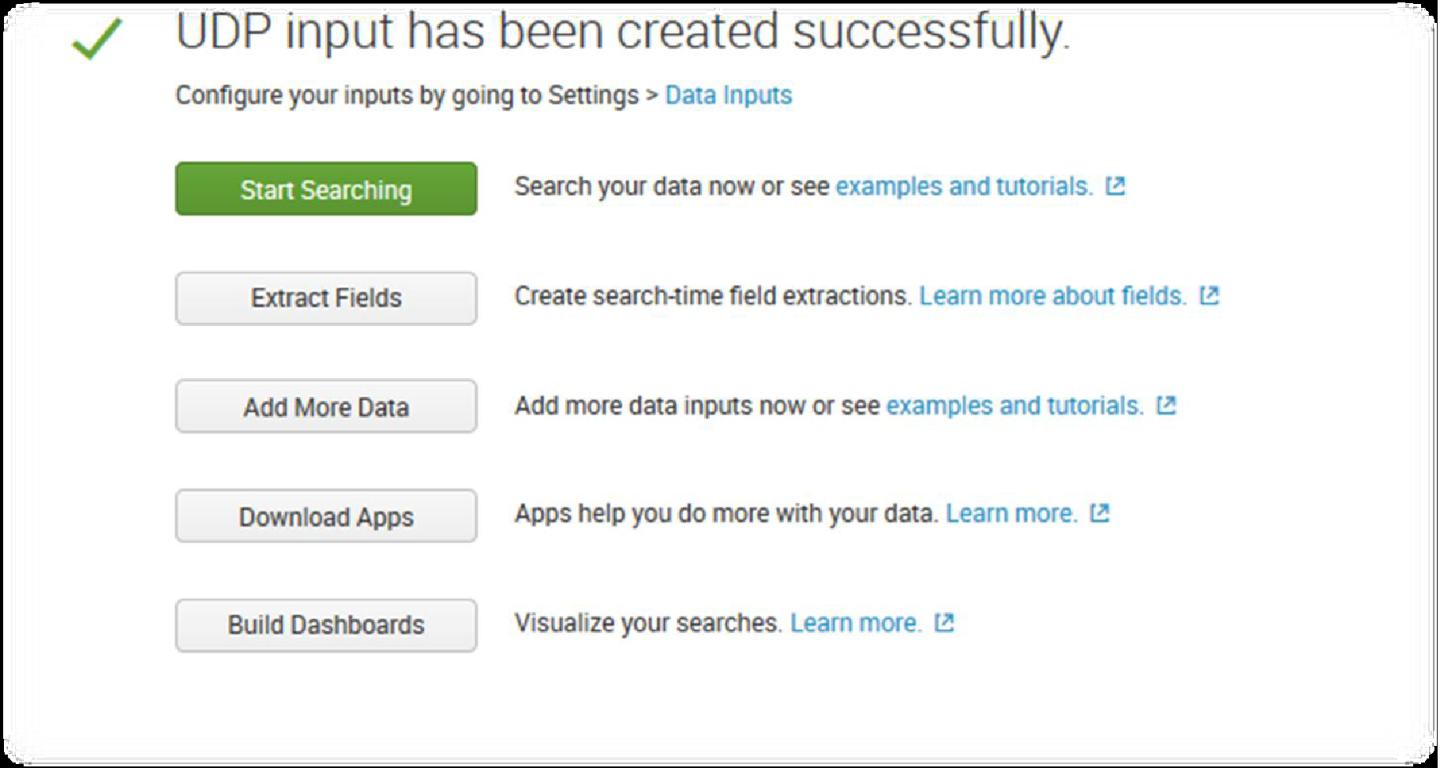Image resolution: width=1440 pixels, height=768 pixels.
Task: Click the external link icon in Build Dashboards row
Action: tap(943, 622)
